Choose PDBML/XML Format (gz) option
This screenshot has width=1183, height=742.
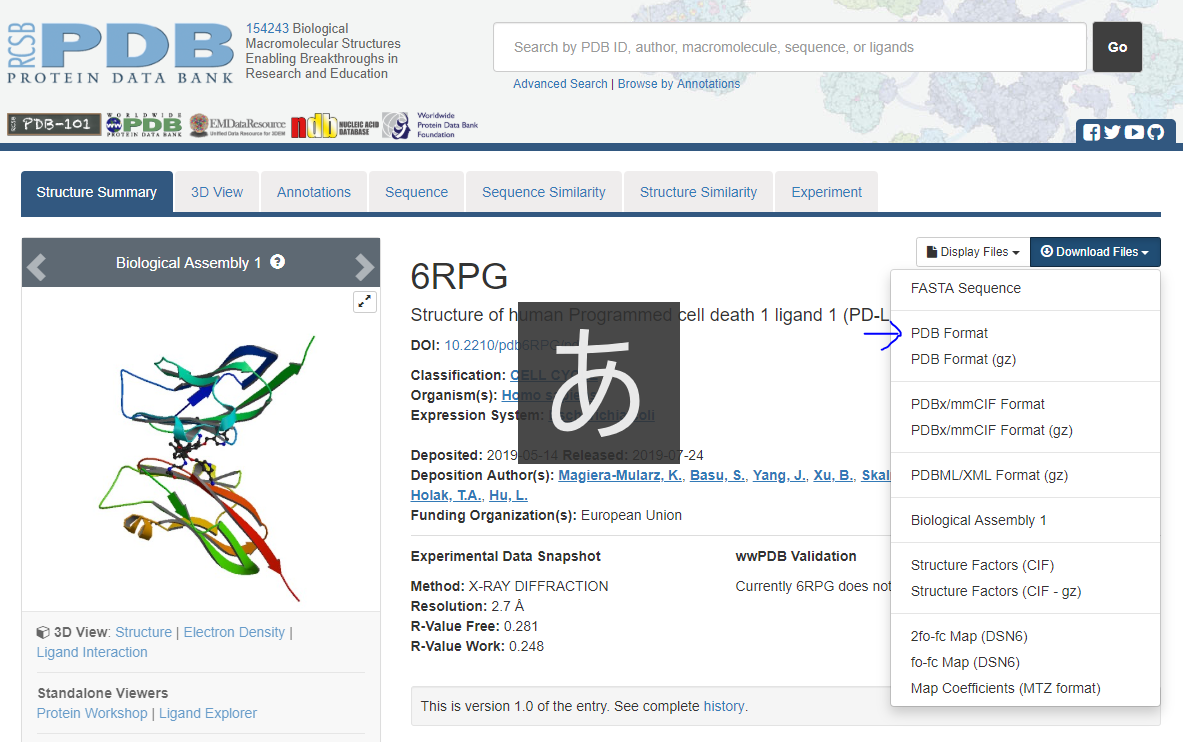[989, 475]
